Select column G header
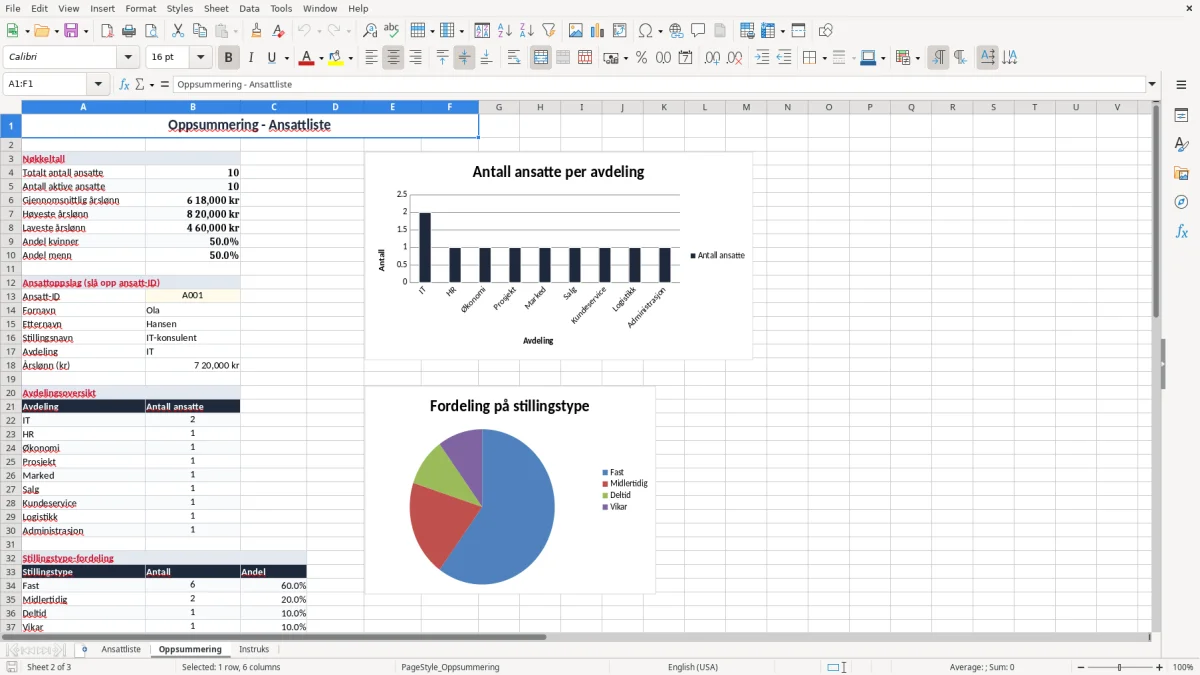Viewport: 1200px width, 675px height. tap(498, 107)
